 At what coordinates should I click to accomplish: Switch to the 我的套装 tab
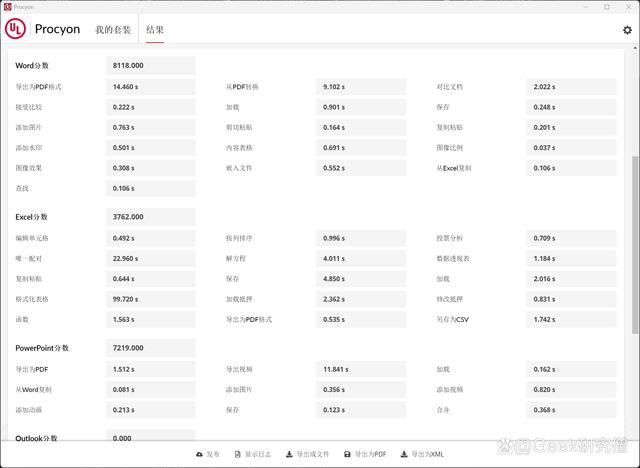[x=112, y=30]
